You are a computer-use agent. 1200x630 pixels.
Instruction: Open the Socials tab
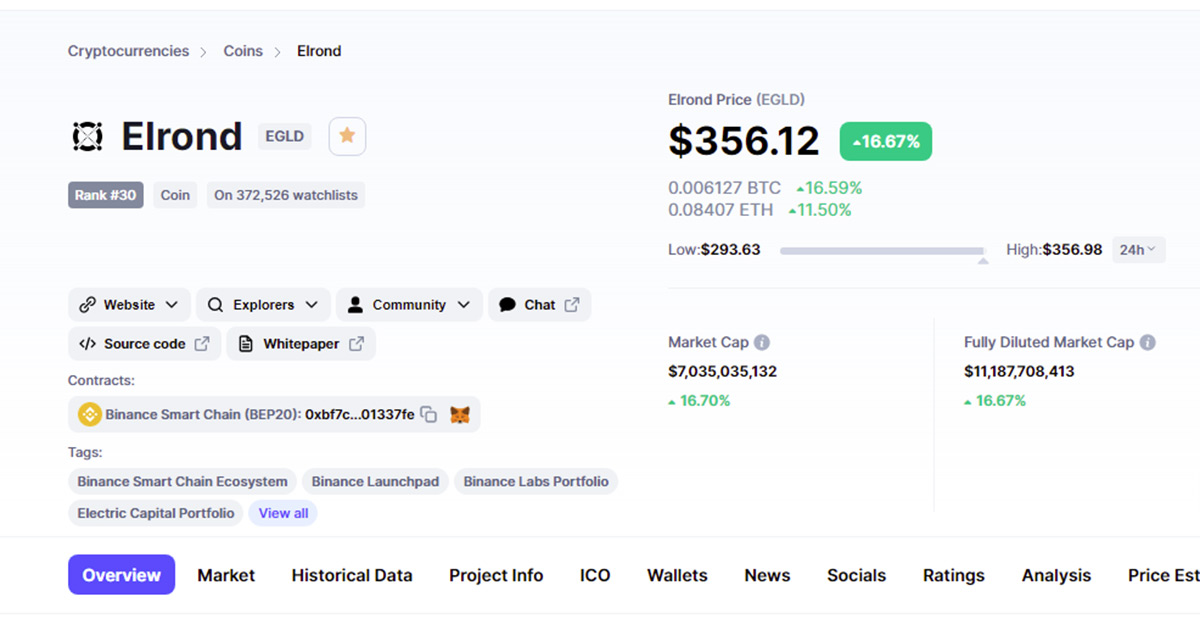[856, 575]
